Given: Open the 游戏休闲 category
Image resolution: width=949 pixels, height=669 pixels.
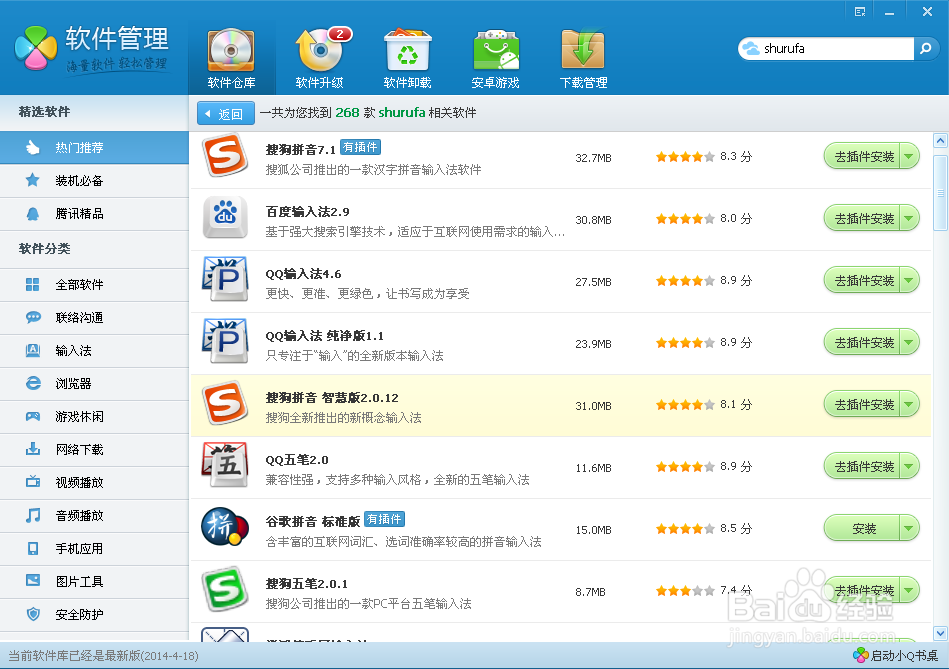Looking at the screenshot, I should pos(94,417).
